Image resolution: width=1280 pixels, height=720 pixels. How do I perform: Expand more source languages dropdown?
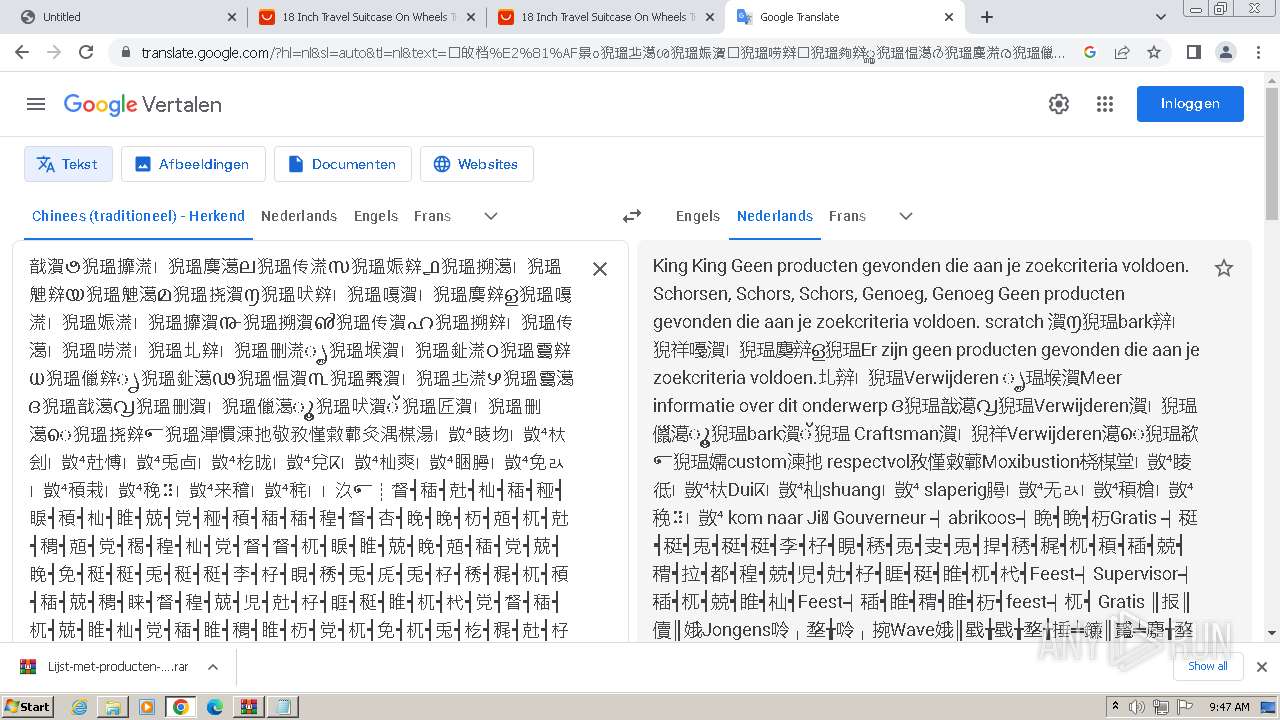pos(491,216)
